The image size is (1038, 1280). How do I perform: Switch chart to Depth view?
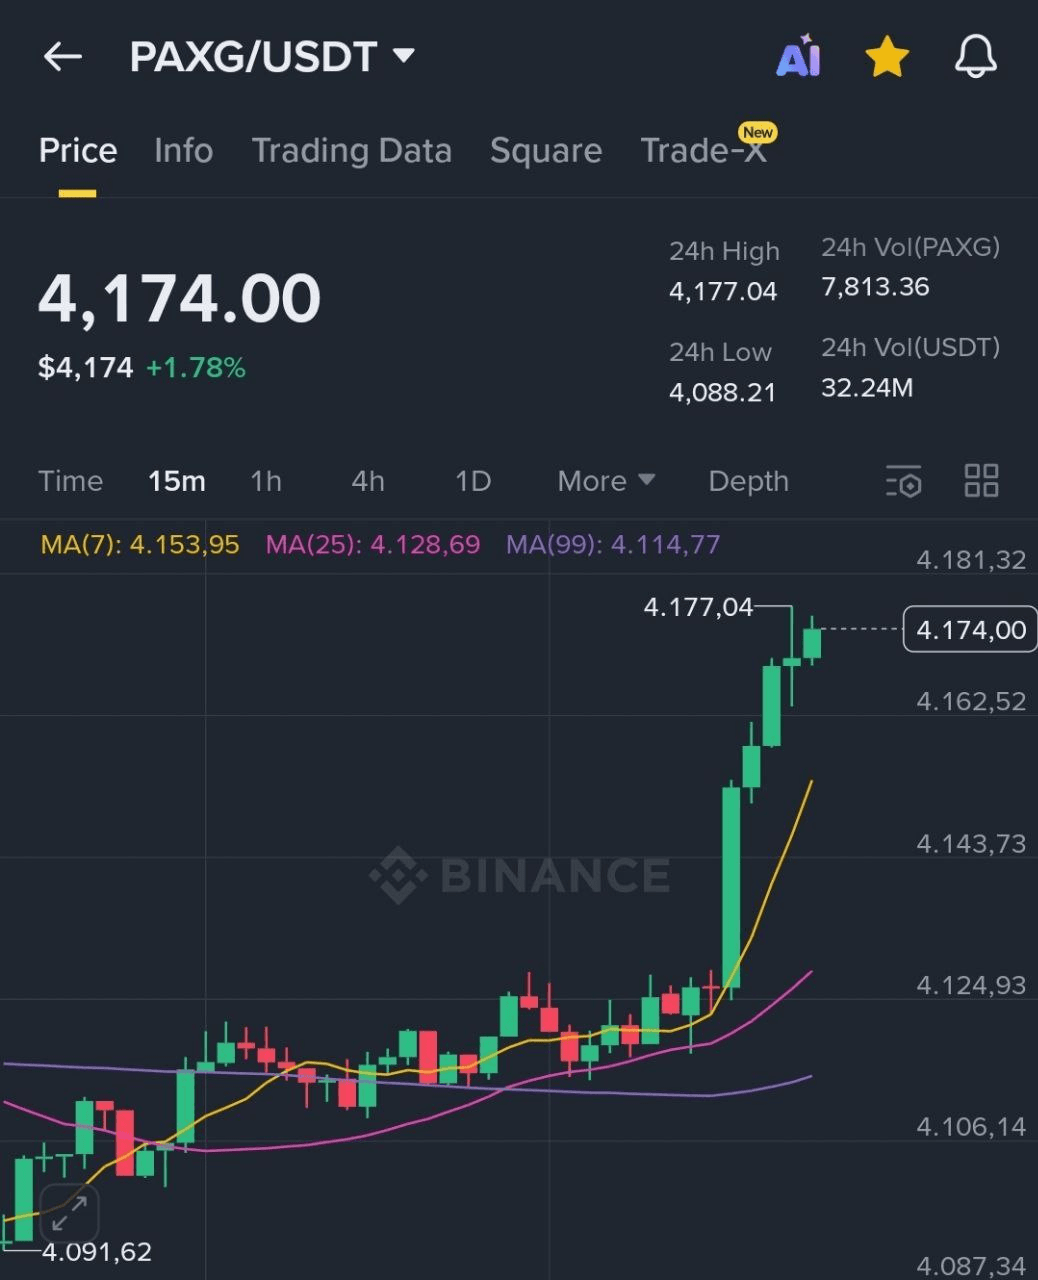coord(748,481)
